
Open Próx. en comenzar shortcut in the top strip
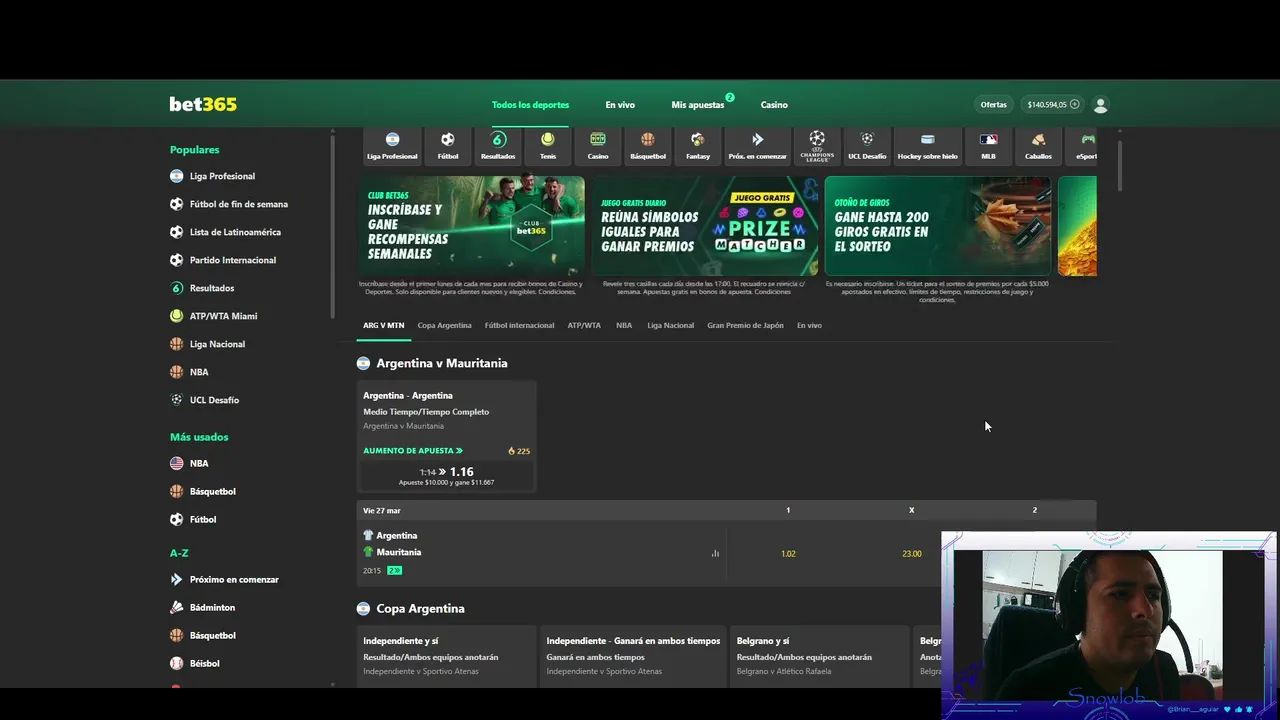(x=757, y=146)
